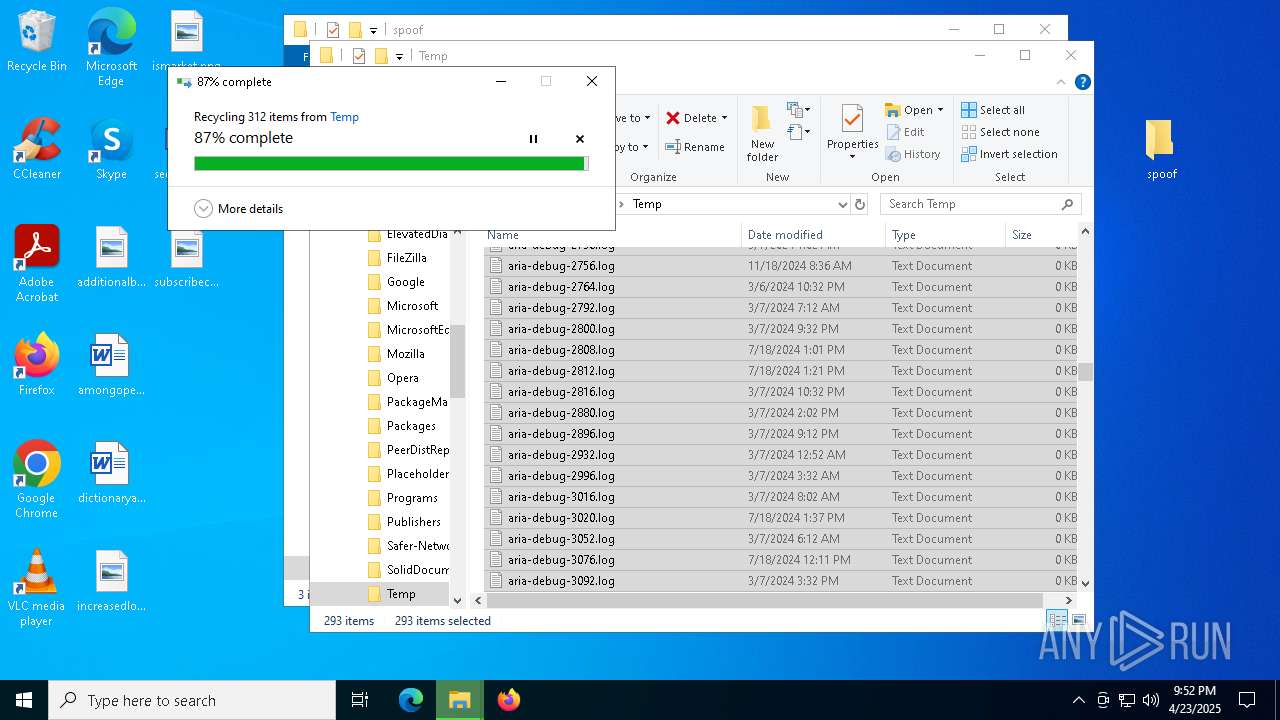Switch to Details view layout icon
This screenshot has width=1280, height=720.
(1058, 621)
